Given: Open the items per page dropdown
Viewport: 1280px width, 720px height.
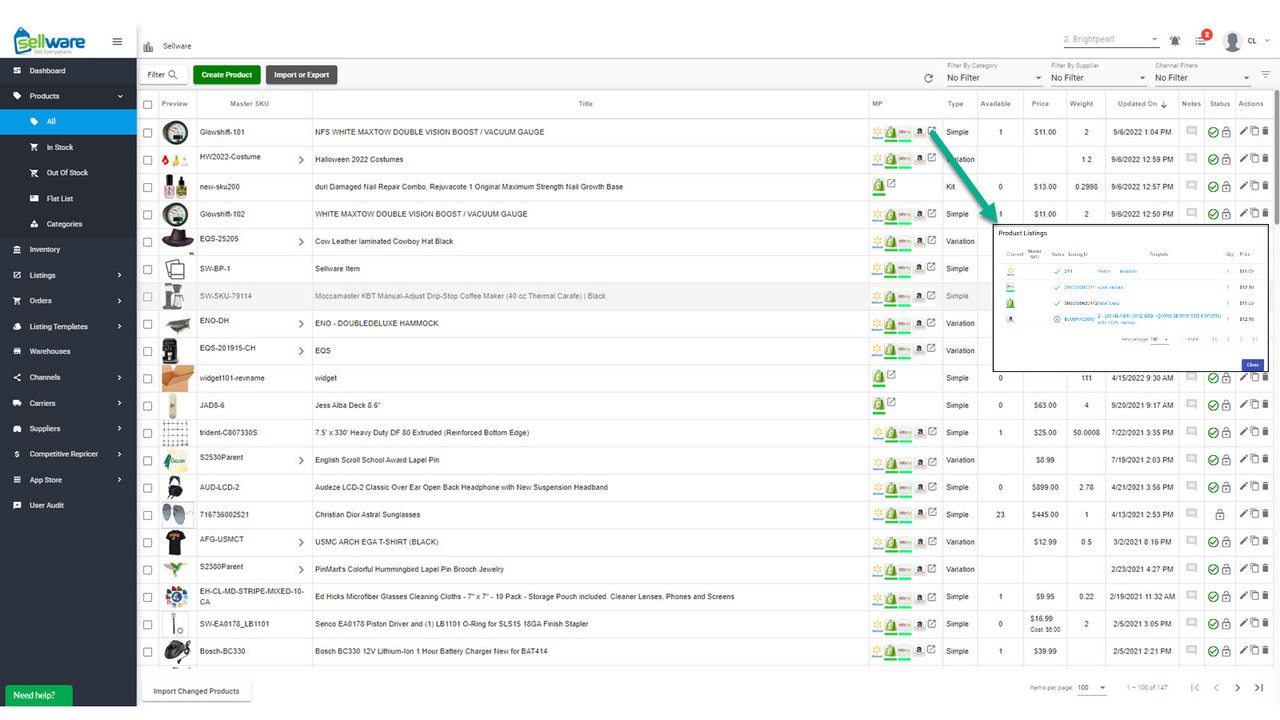Looking at the screenshot, I should click(x=1091, y=687).
